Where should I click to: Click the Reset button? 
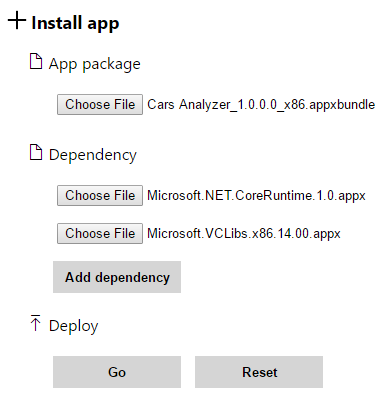pyautogui.click(x=259, y=372)
